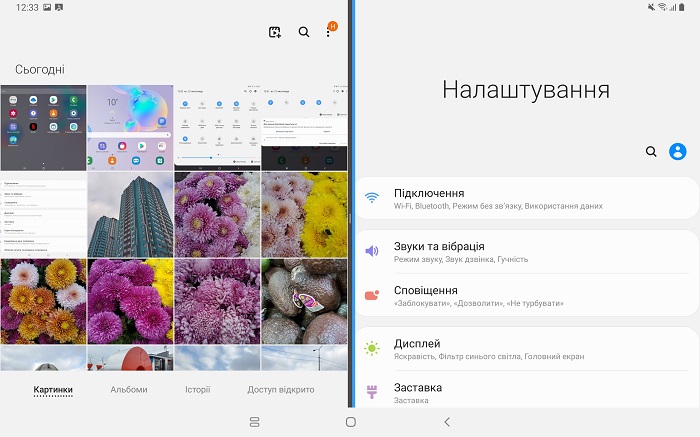Open the app drawer screenshot thumbnail
This screenshot has width=700, height=437.
(43, 128)
